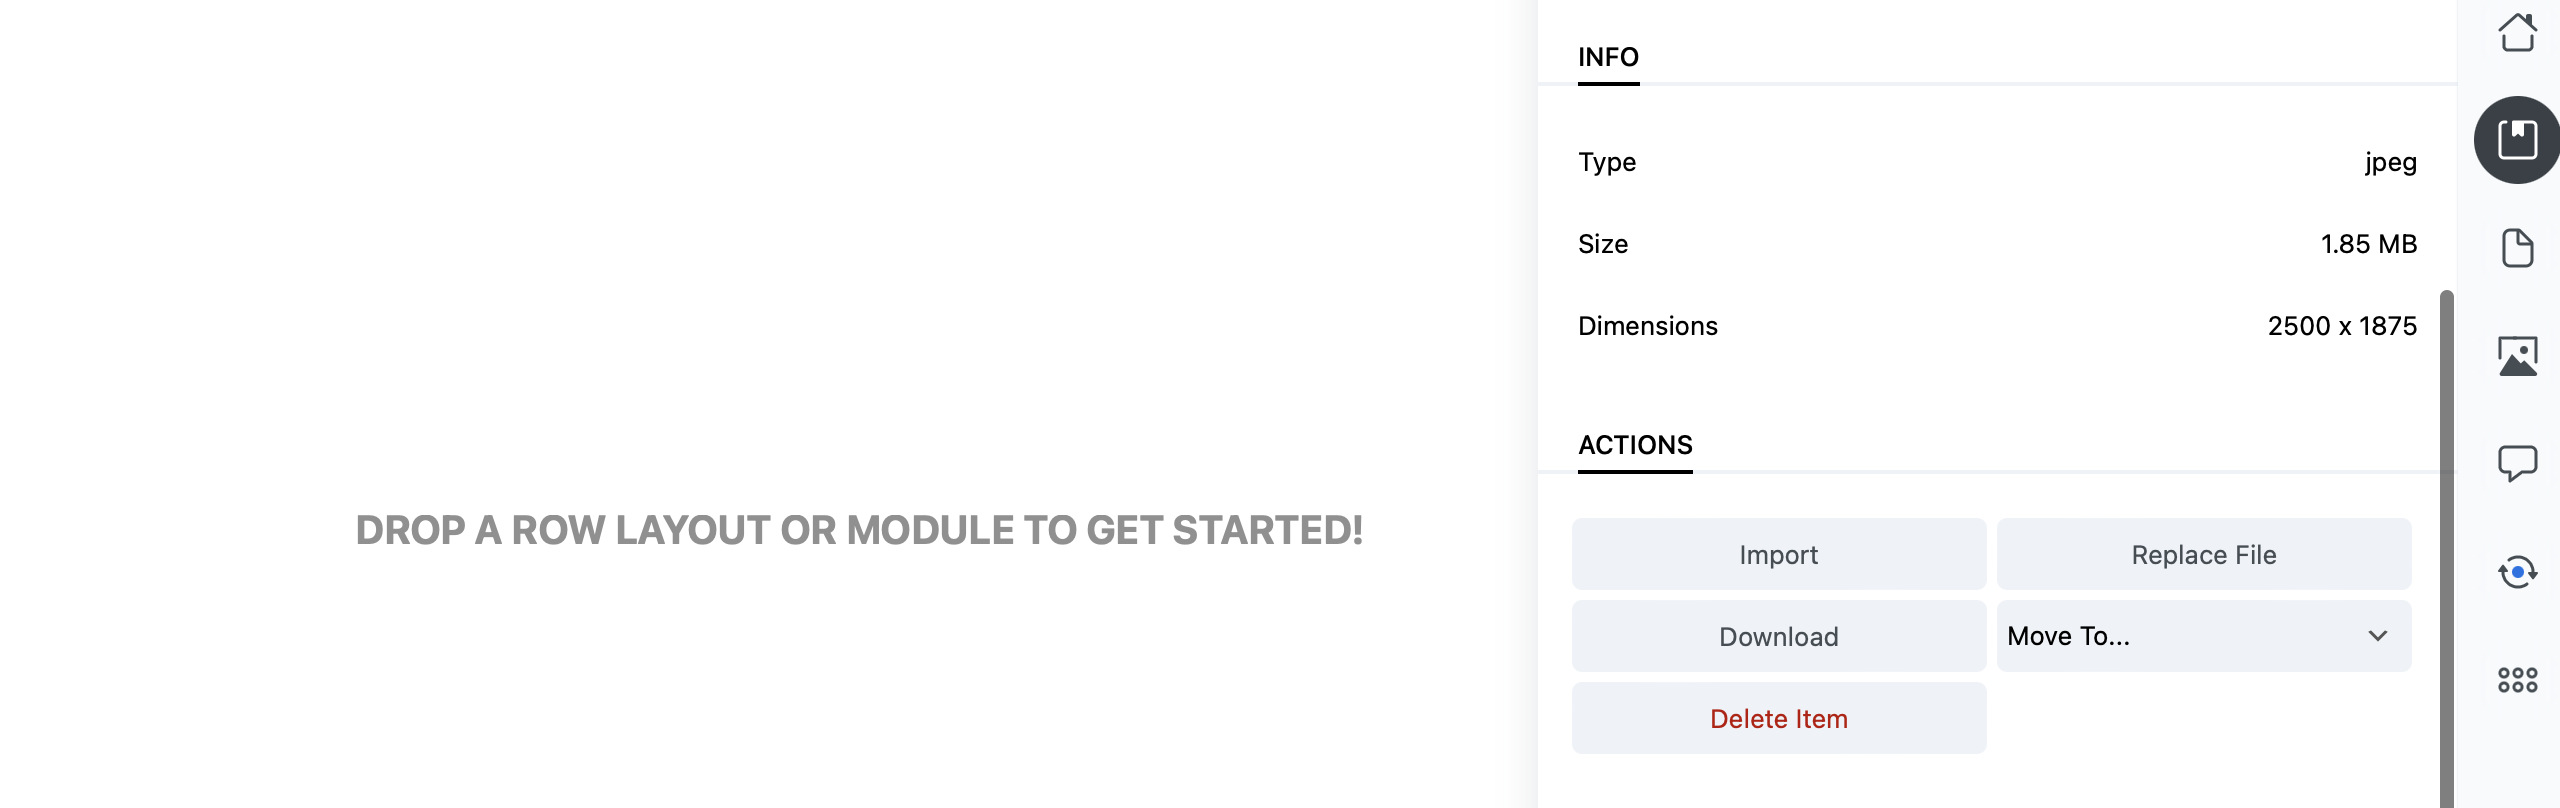
Task: Open the comments speech bubble icon
Action: pyautogui.click(x=2517, y=463)
